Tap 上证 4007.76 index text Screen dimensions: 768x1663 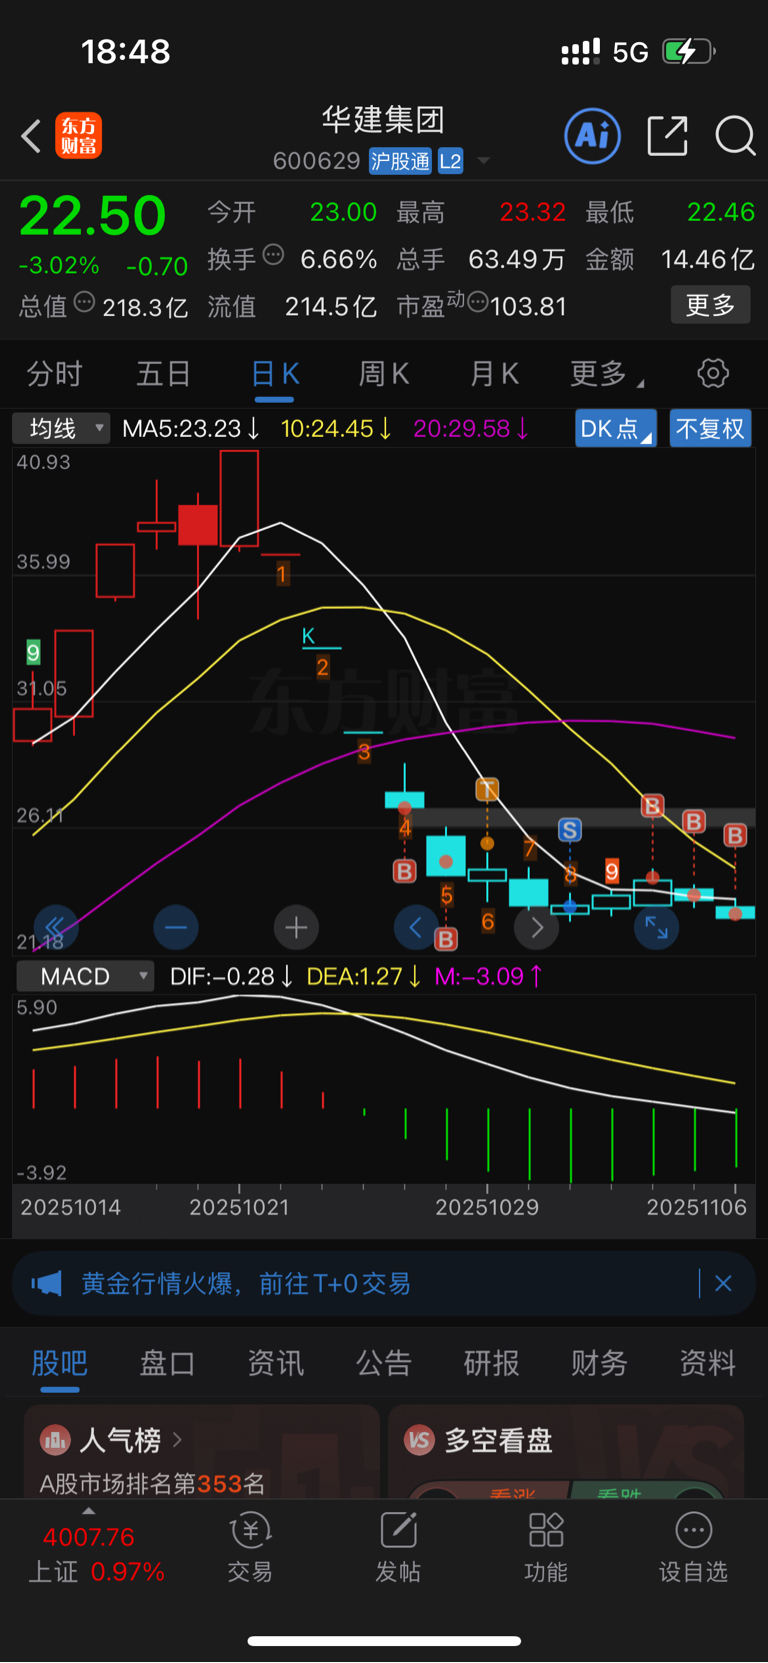tap(96, 1554)
